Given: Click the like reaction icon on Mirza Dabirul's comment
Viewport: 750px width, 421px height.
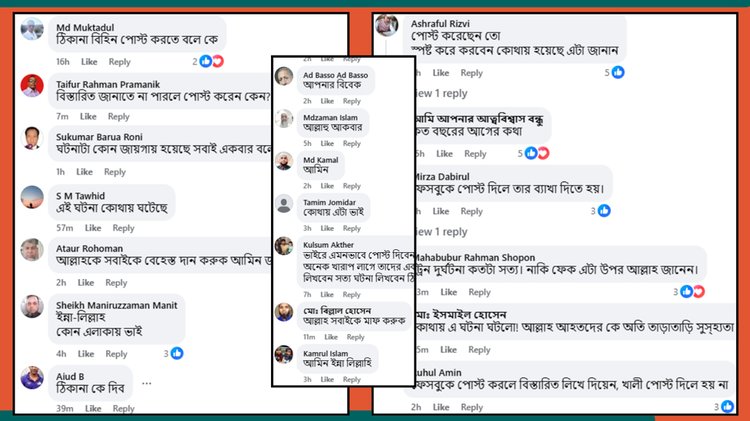Looking at the screenshot, I should click(604, 210).
